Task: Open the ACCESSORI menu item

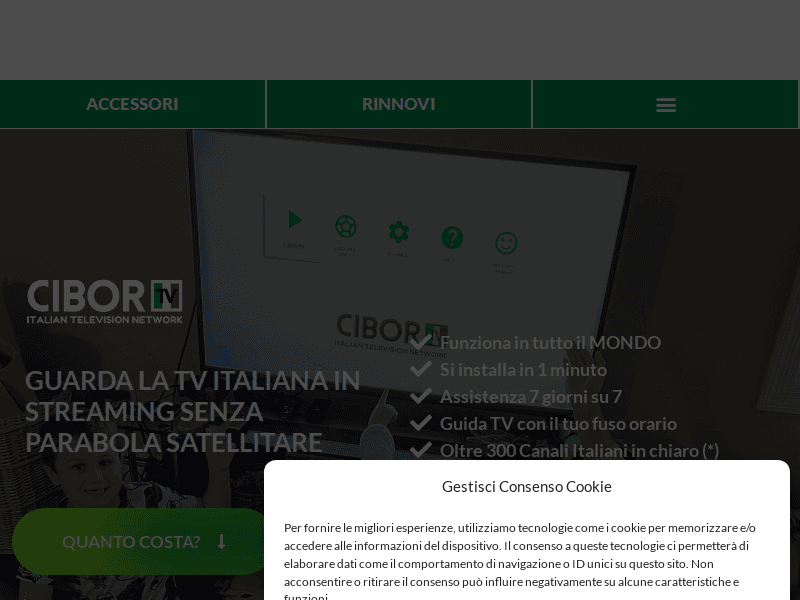Action: coord(132,104)
